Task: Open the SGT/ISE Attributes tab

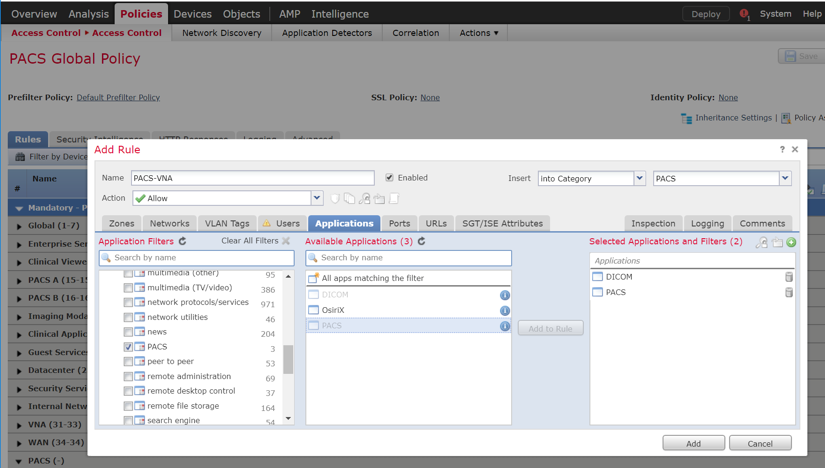Action: [x=502, y=223]
